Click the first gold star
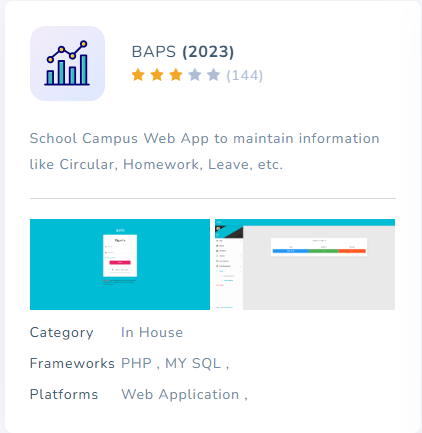The width and height of the screenshot is (422, 433). pos(138,75)
